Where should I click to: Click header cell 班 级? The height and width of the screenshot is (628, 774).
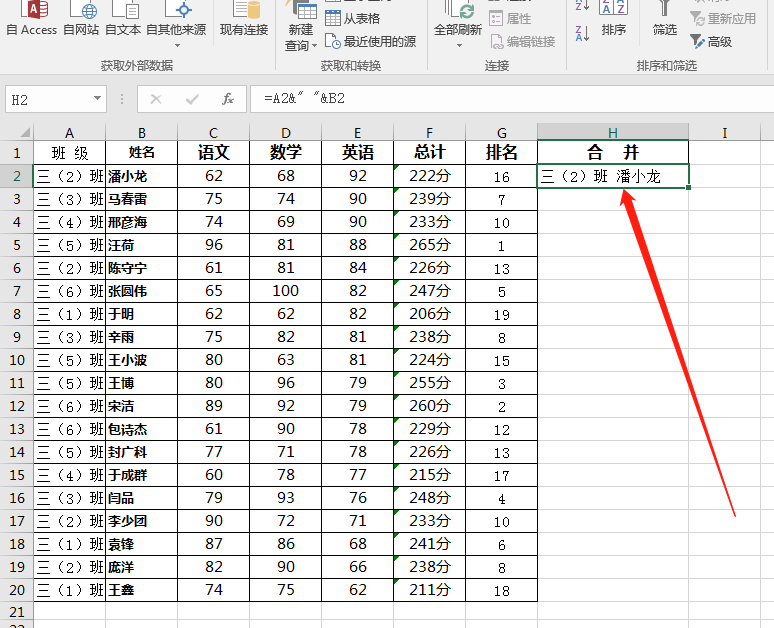pos(70,153)
